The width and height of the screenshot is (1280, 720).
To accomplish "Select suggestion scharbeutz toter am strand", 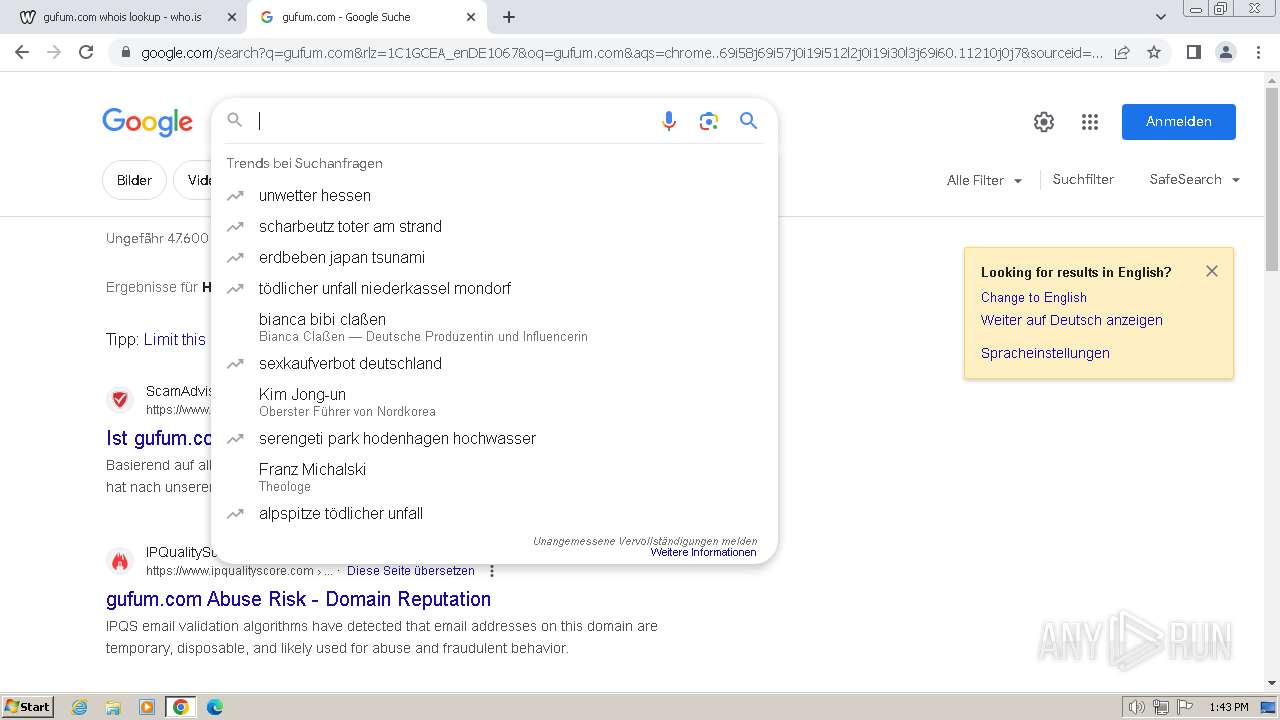I will (494, 227).
